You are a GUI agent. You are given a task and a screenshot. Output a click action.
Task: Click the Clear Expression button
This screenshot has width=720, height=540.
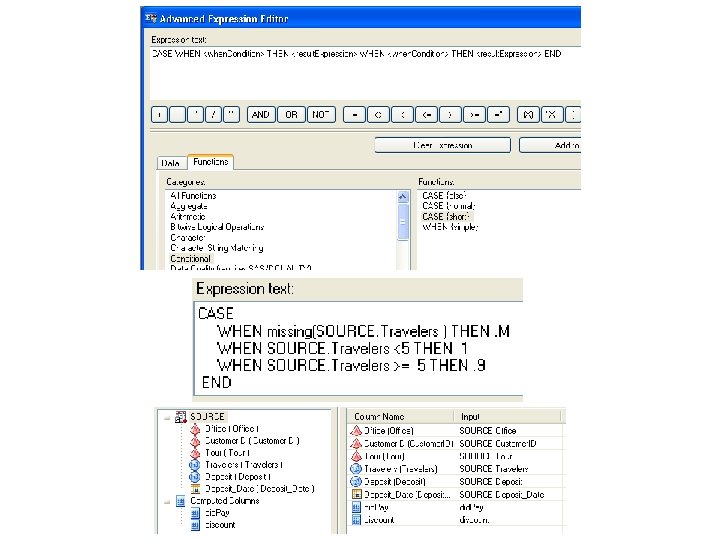coord(443,145)
